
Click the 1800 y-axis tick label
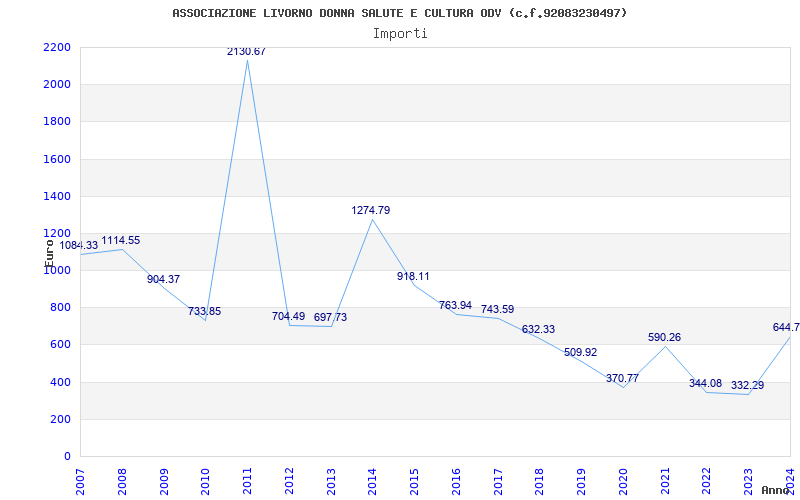(57, 122)
